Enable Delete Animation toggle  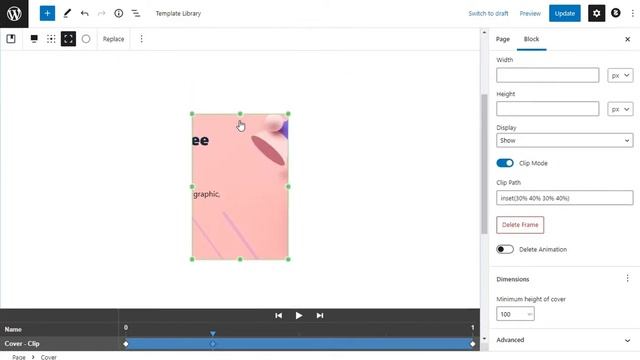click(505, 249)
